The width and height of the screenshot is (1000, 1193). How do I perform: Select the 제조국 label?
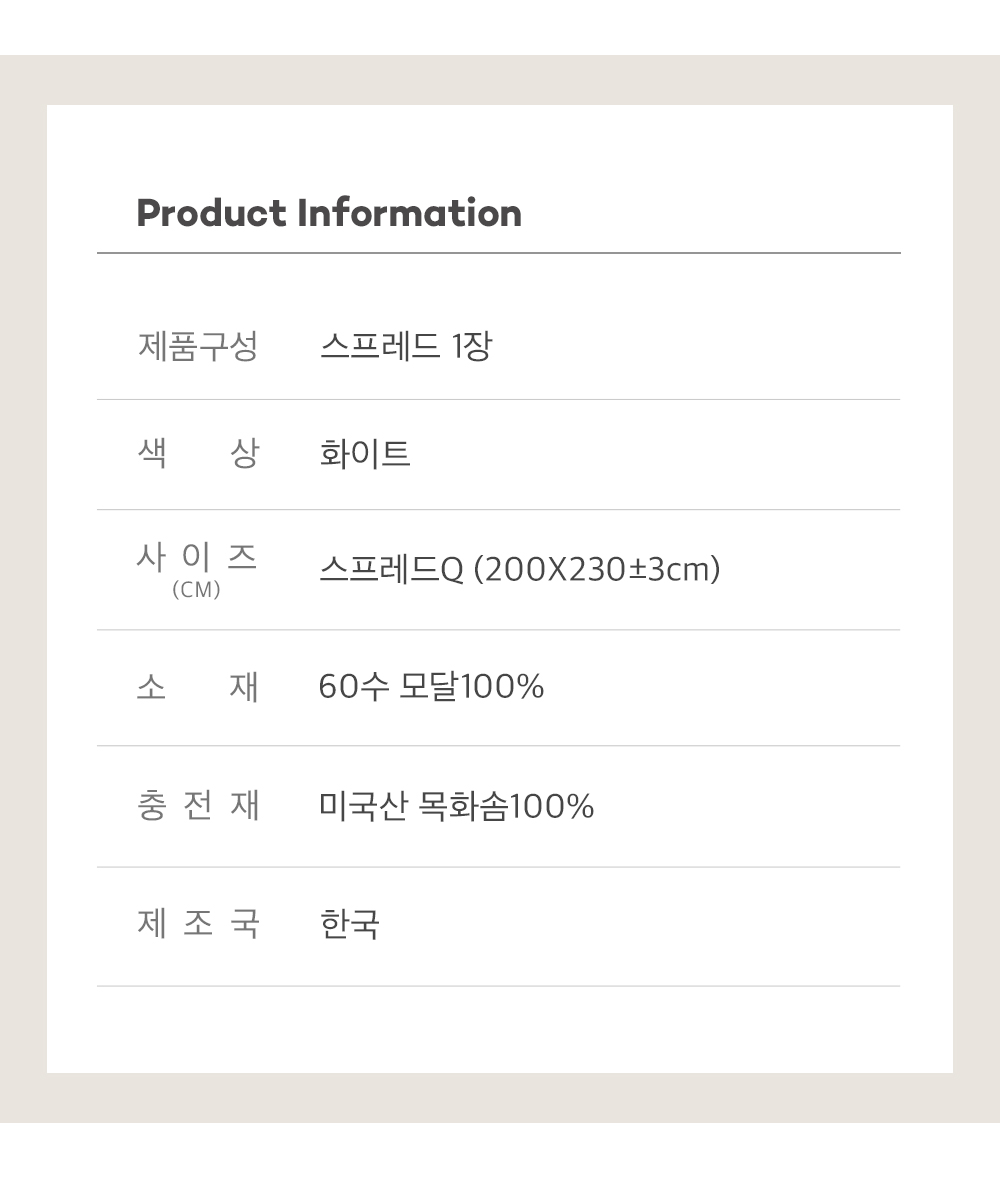198,924
